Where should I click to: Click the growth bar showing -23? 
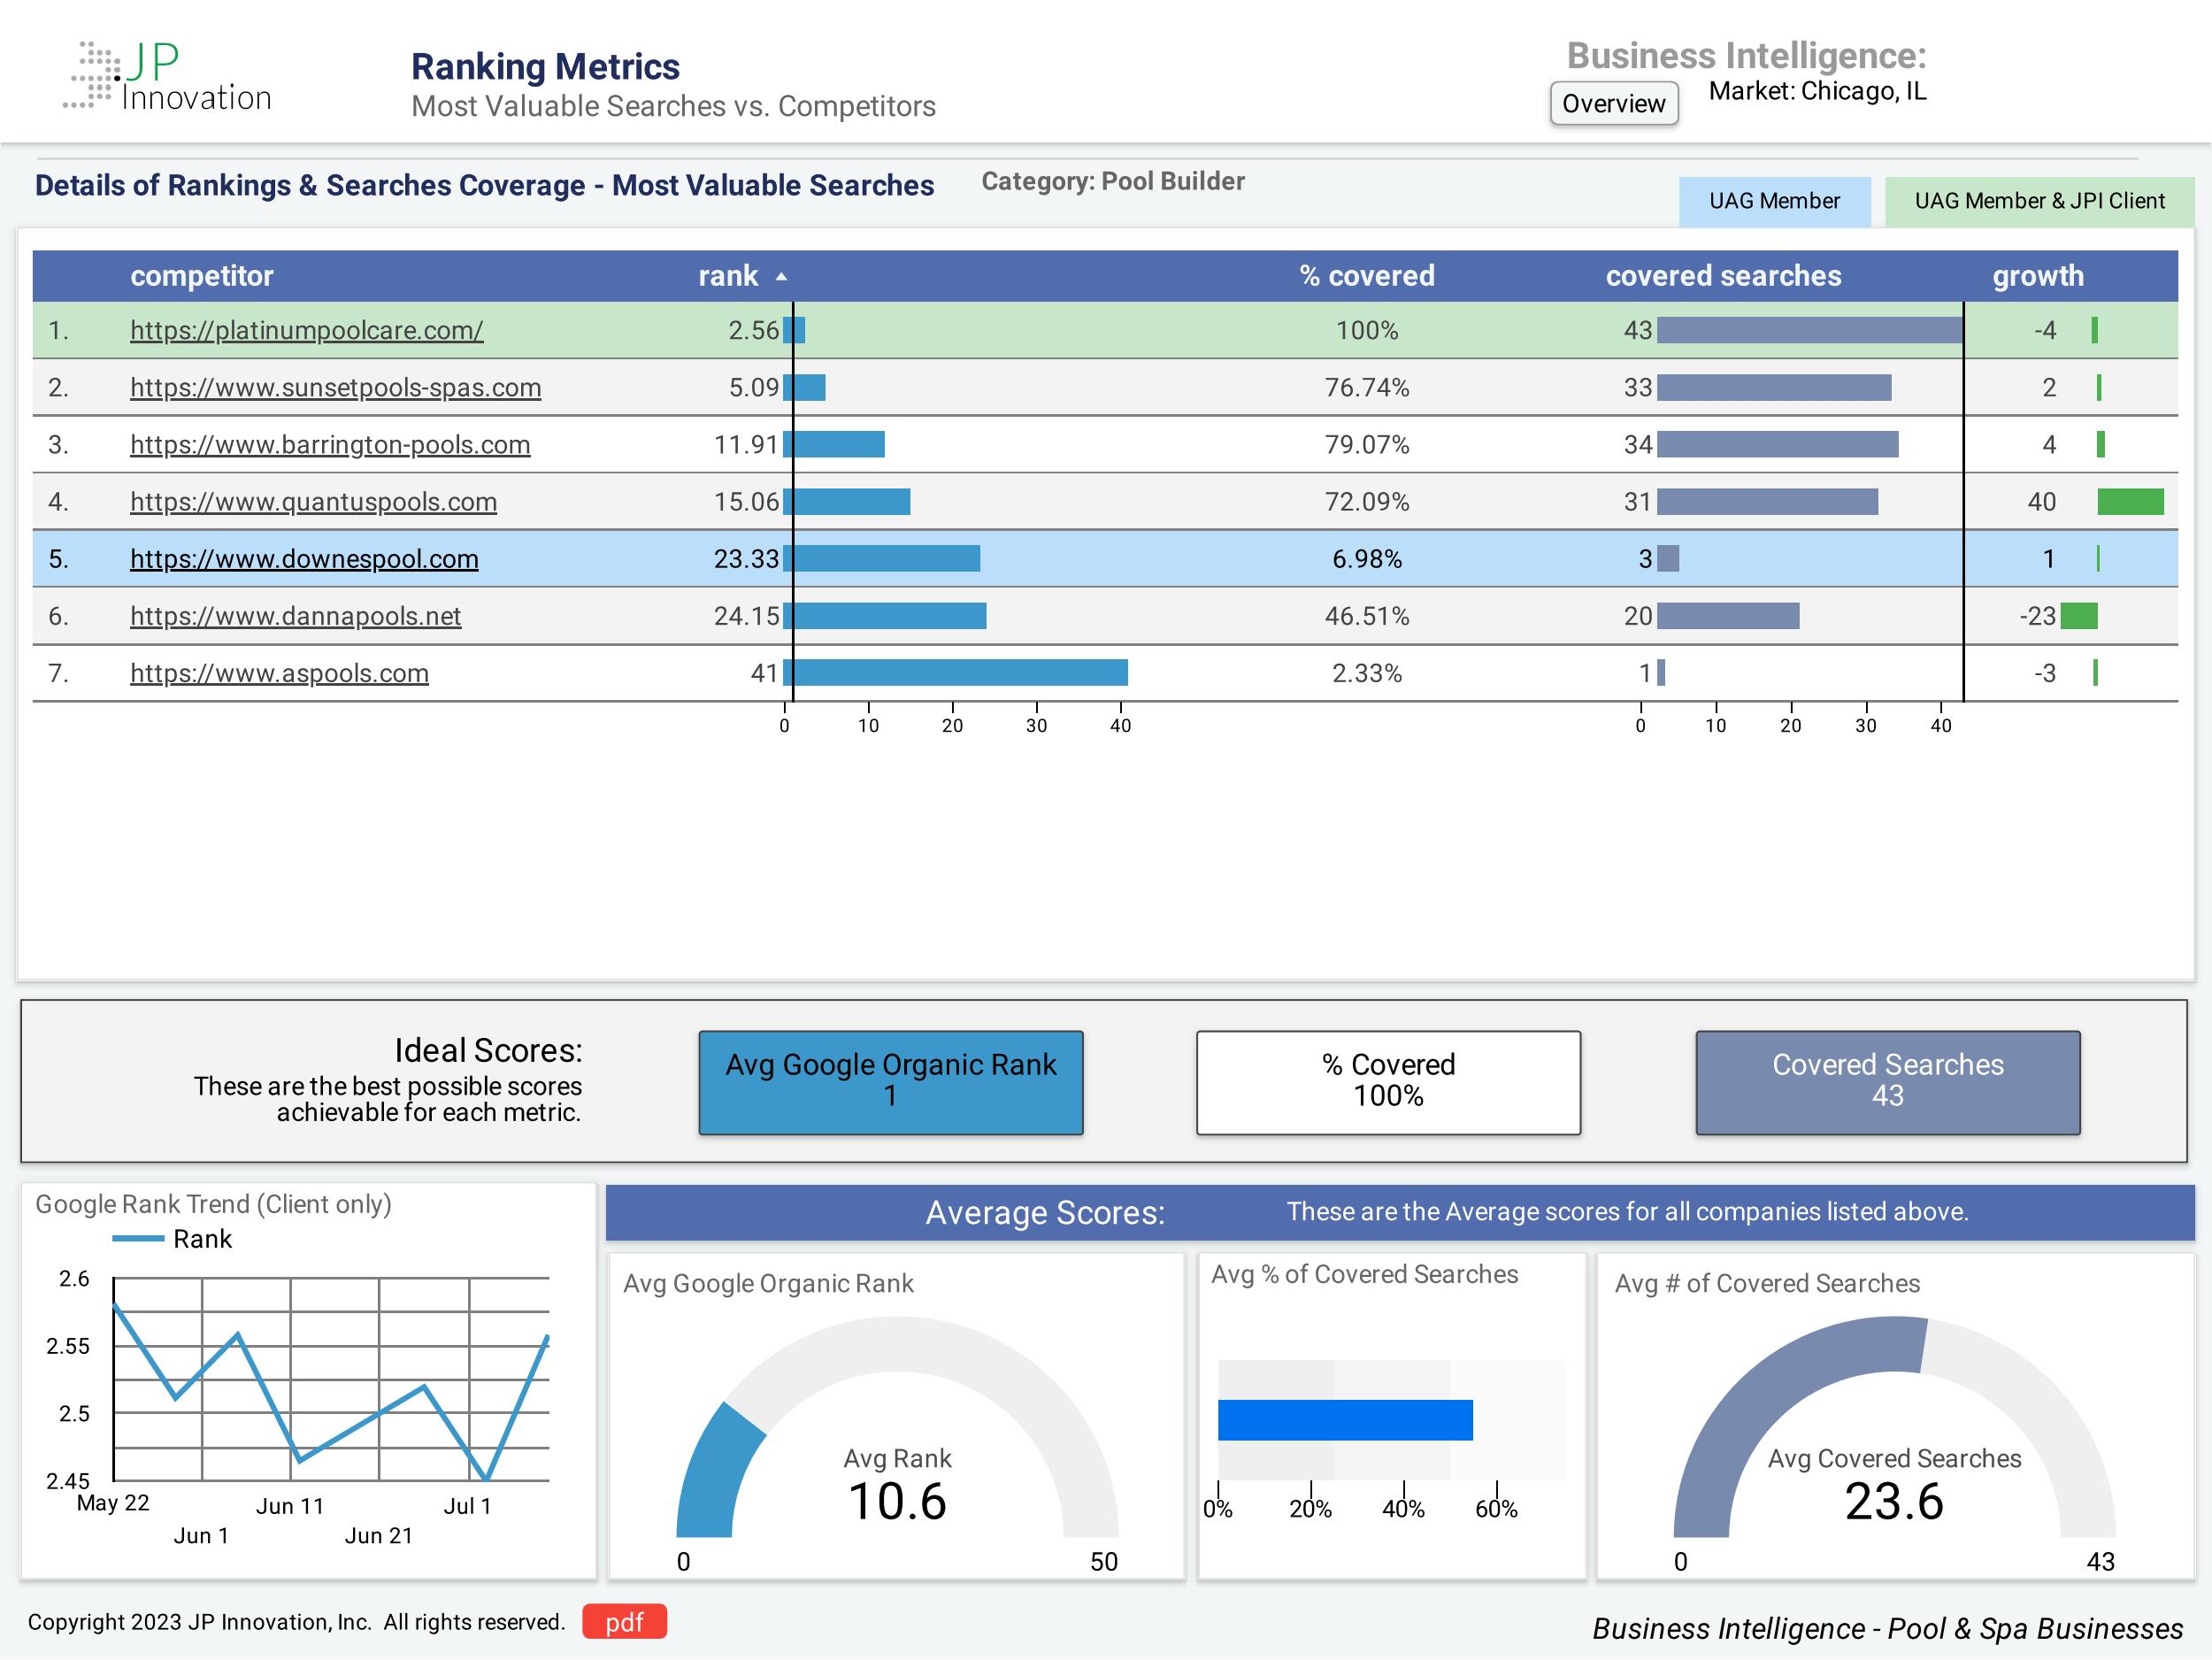coord(2079,615)
